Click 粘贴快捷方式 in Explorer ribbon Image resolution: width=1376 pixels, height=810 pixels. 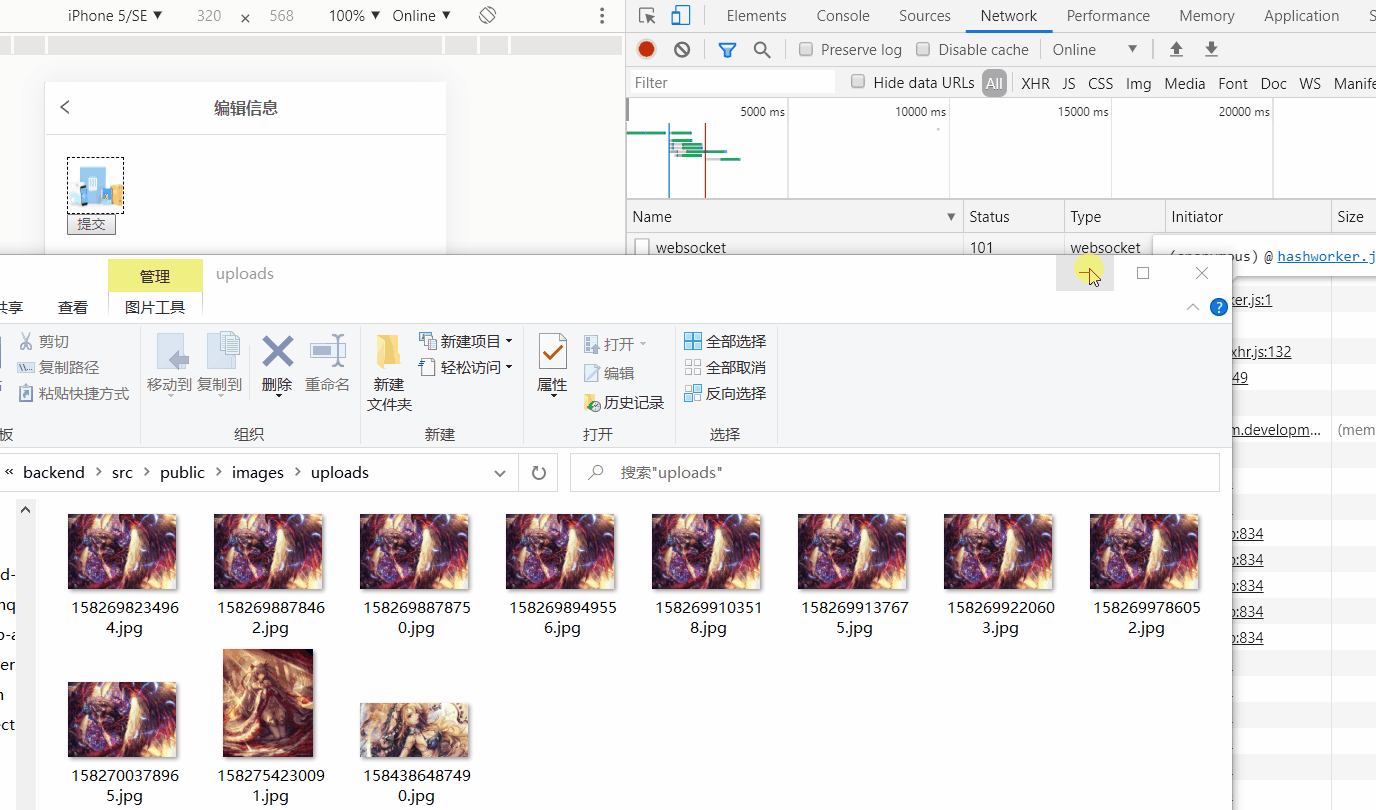pyautogui.click(x=75, y=394)
